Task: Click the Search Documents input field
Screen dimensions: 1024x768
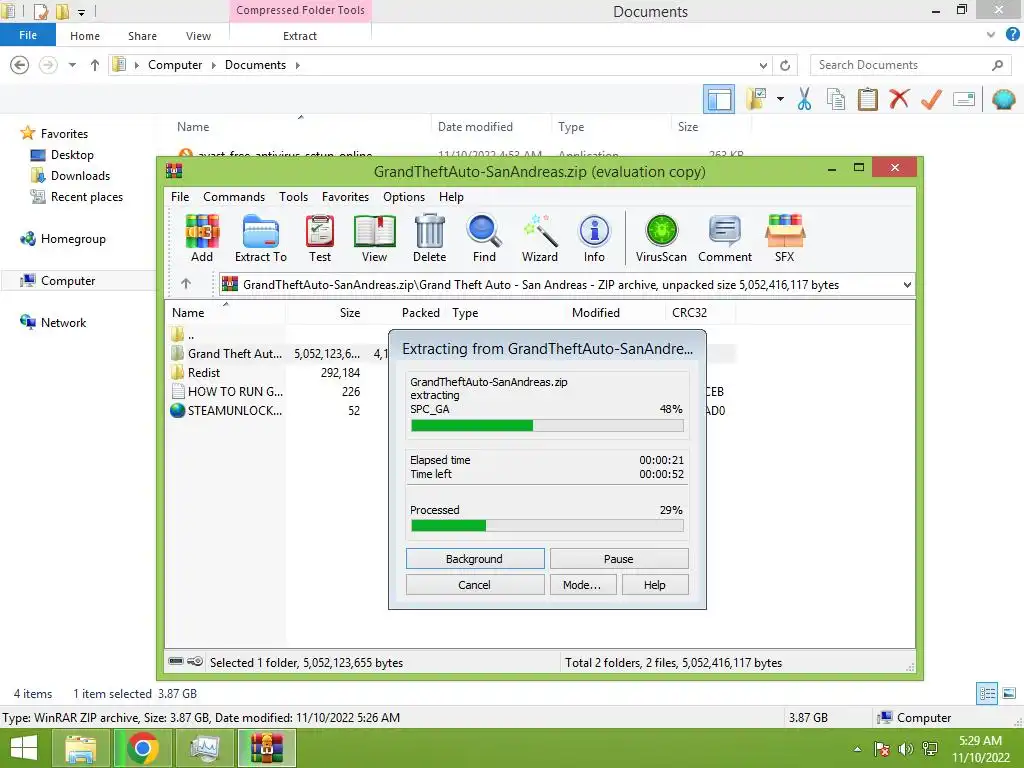Action: tap(910, 65)
